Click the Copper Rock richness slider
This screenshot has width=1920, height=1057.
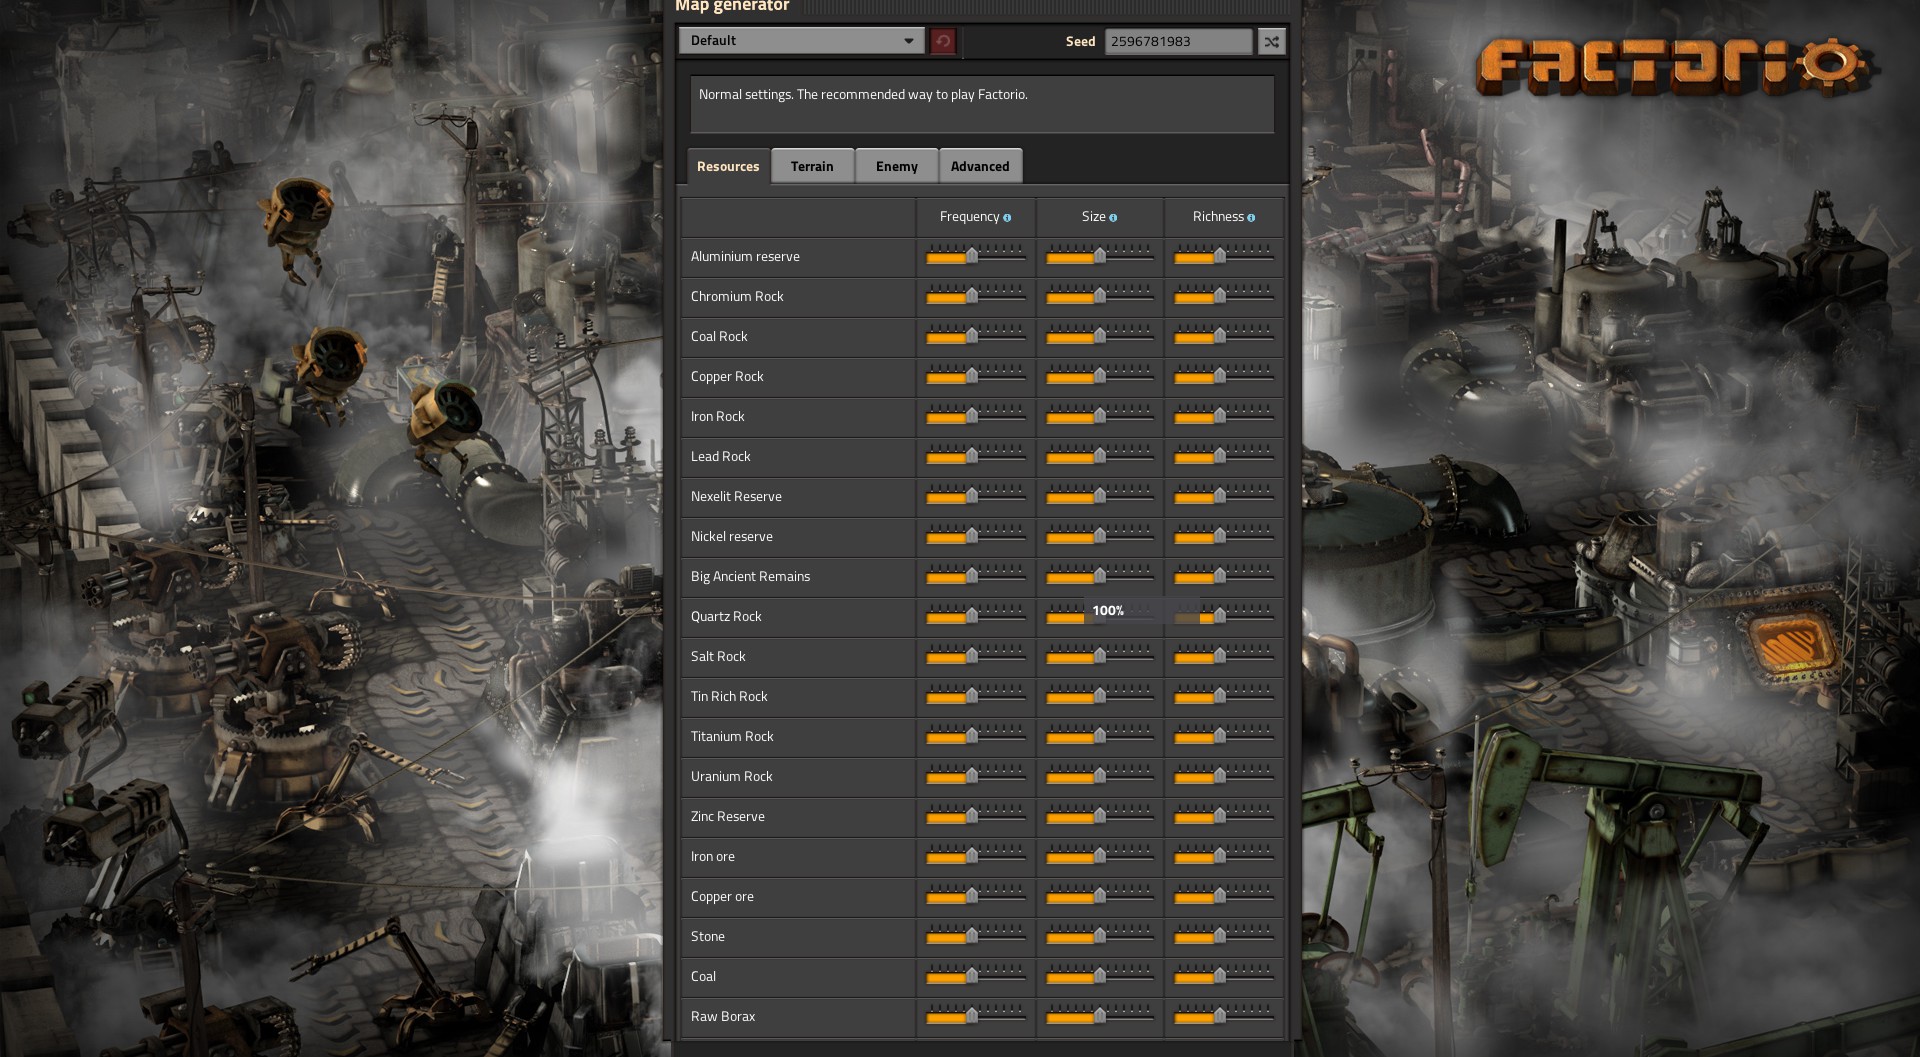click(x=1224, y=377)
